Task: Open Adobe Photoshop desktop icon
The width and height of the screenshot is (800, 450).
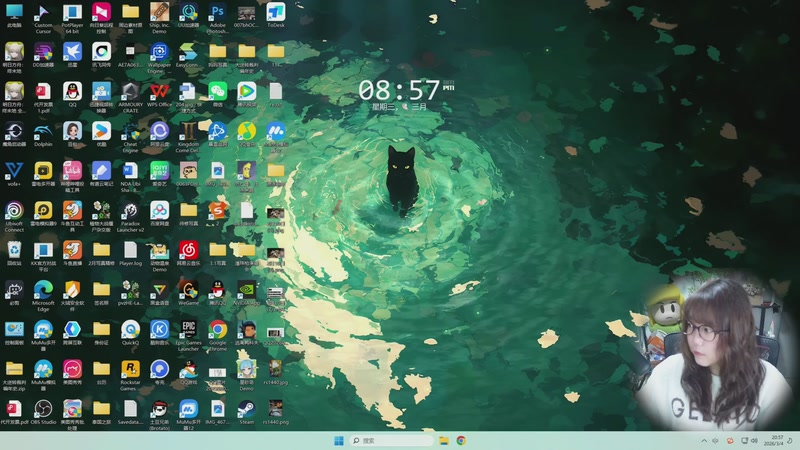Action: coord(217,16)
